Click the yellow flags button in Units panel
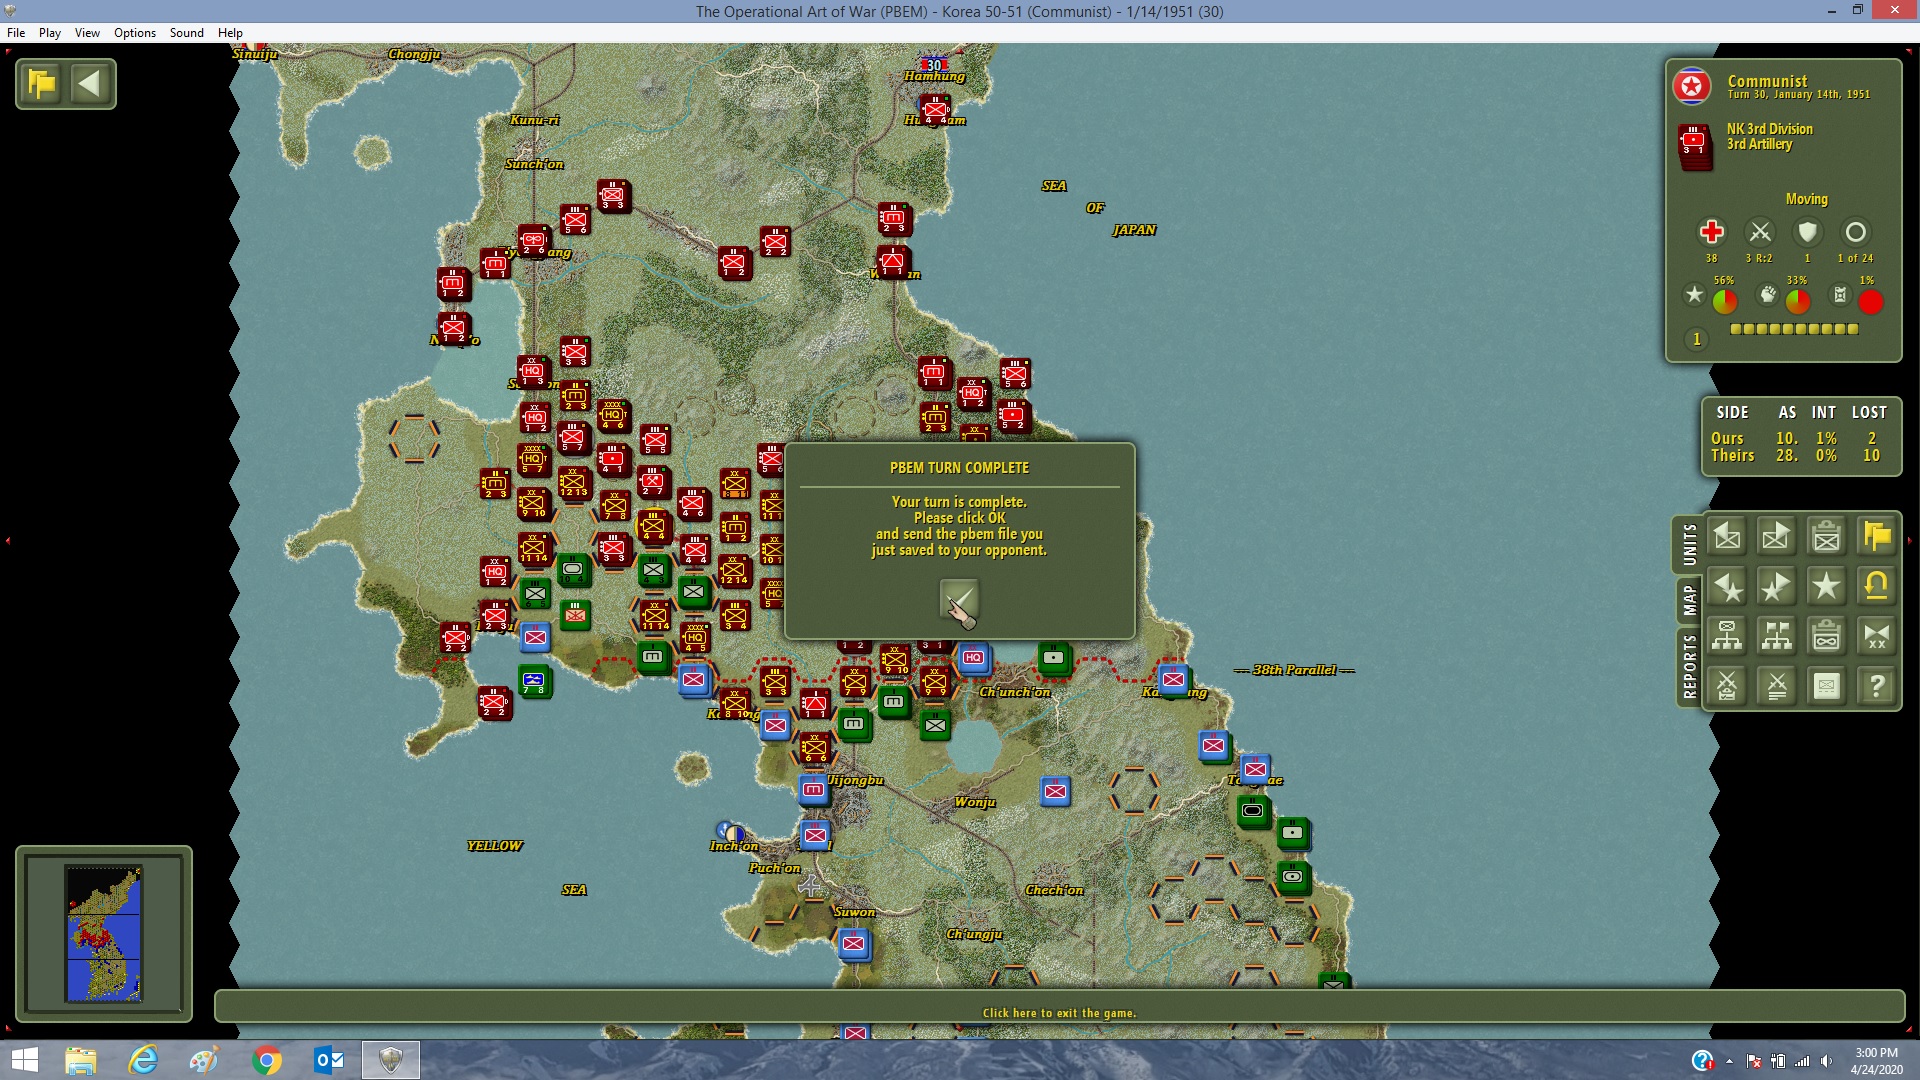This screenshot has width=1920, height=1080. [x=1877, y=536]
